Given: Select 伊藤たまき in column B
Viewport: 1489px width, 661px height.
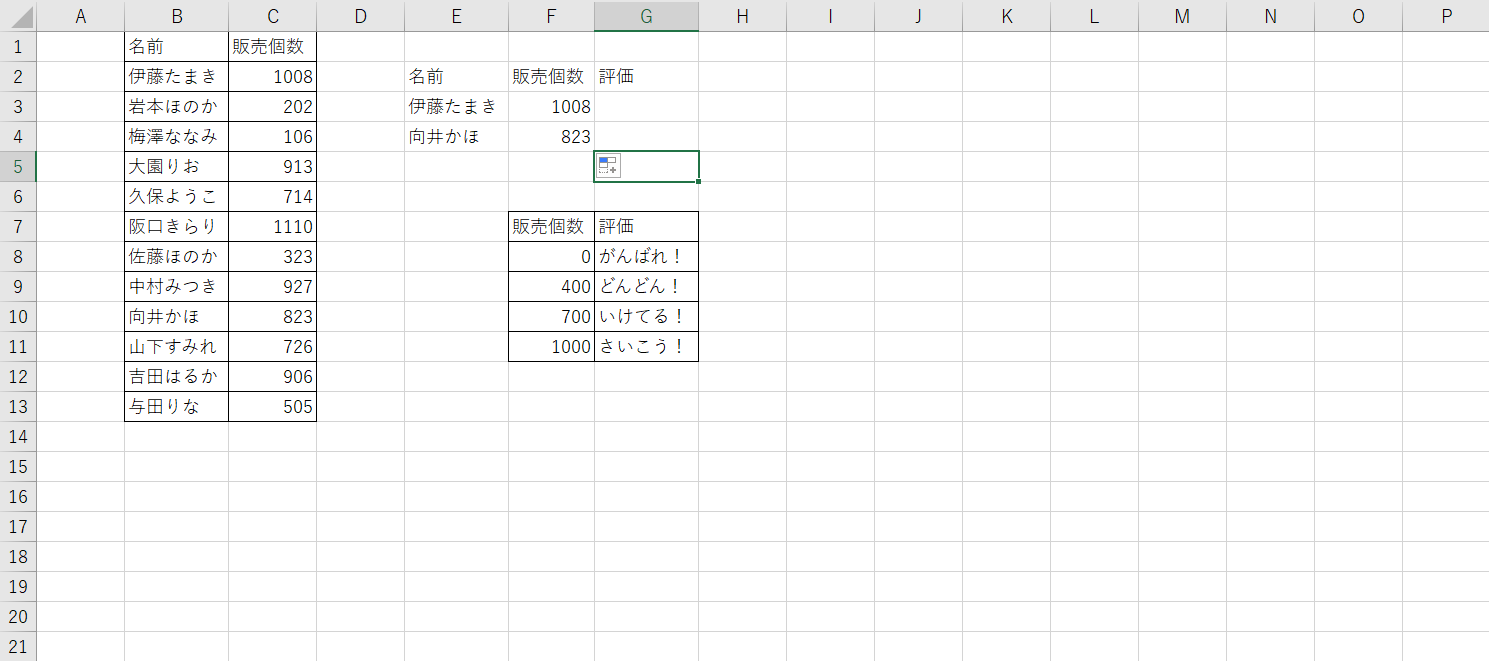Looking at the screenshot, I should [x=177, y=77].
